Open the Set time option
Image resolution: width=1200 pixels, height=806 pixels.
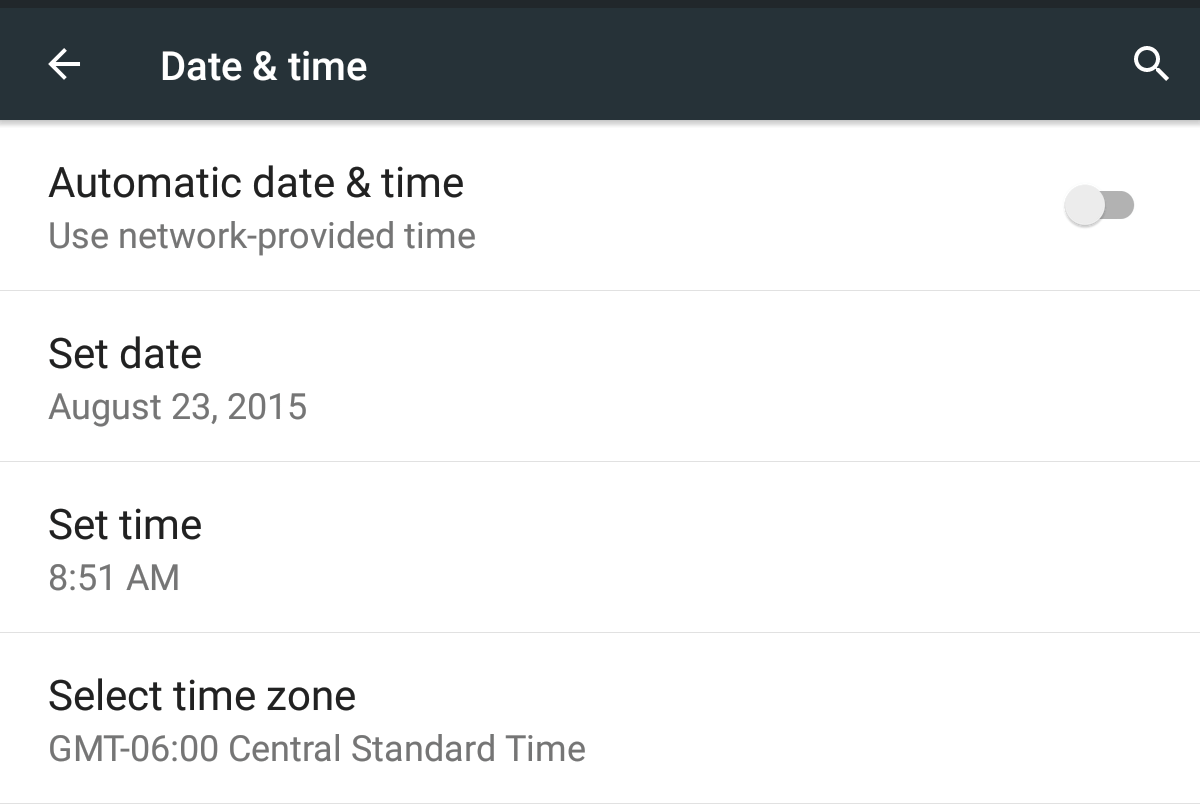point(600,548)
